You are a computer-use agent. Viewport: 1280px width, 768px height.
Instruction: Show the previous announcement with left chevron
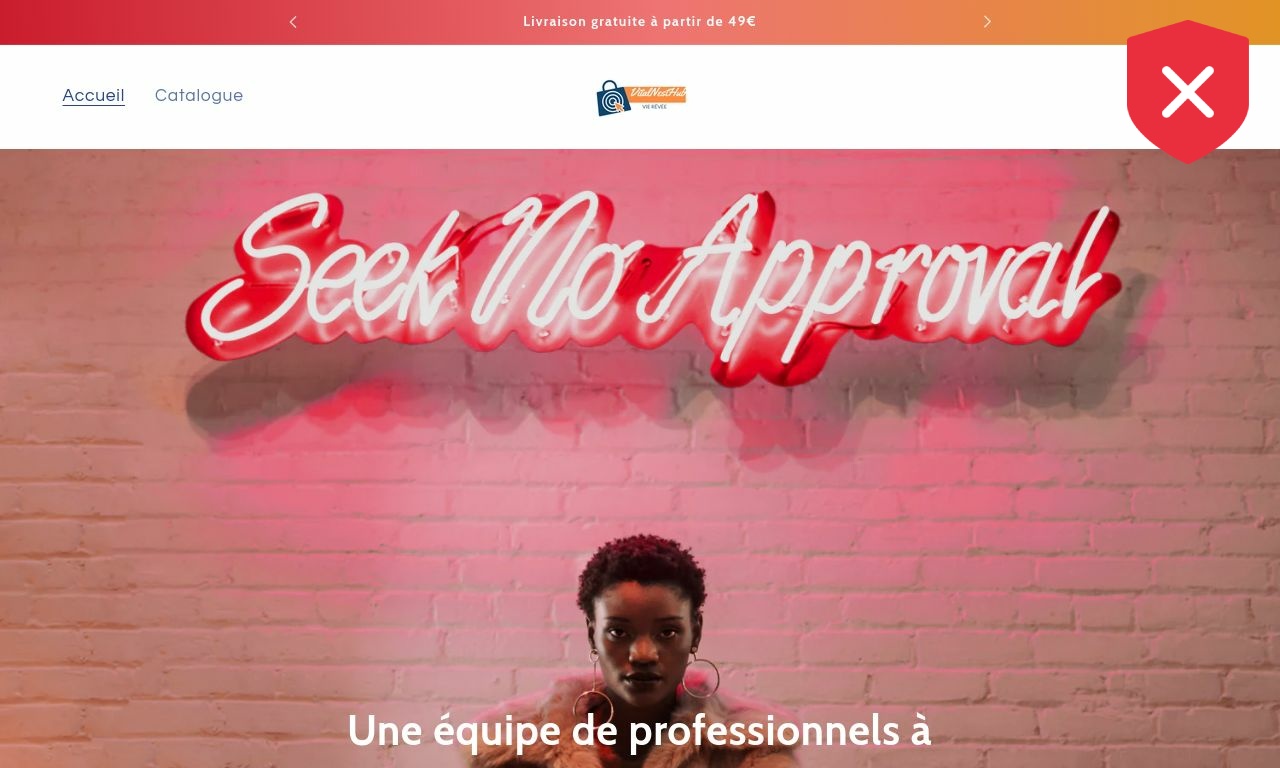tap(293, 22)
